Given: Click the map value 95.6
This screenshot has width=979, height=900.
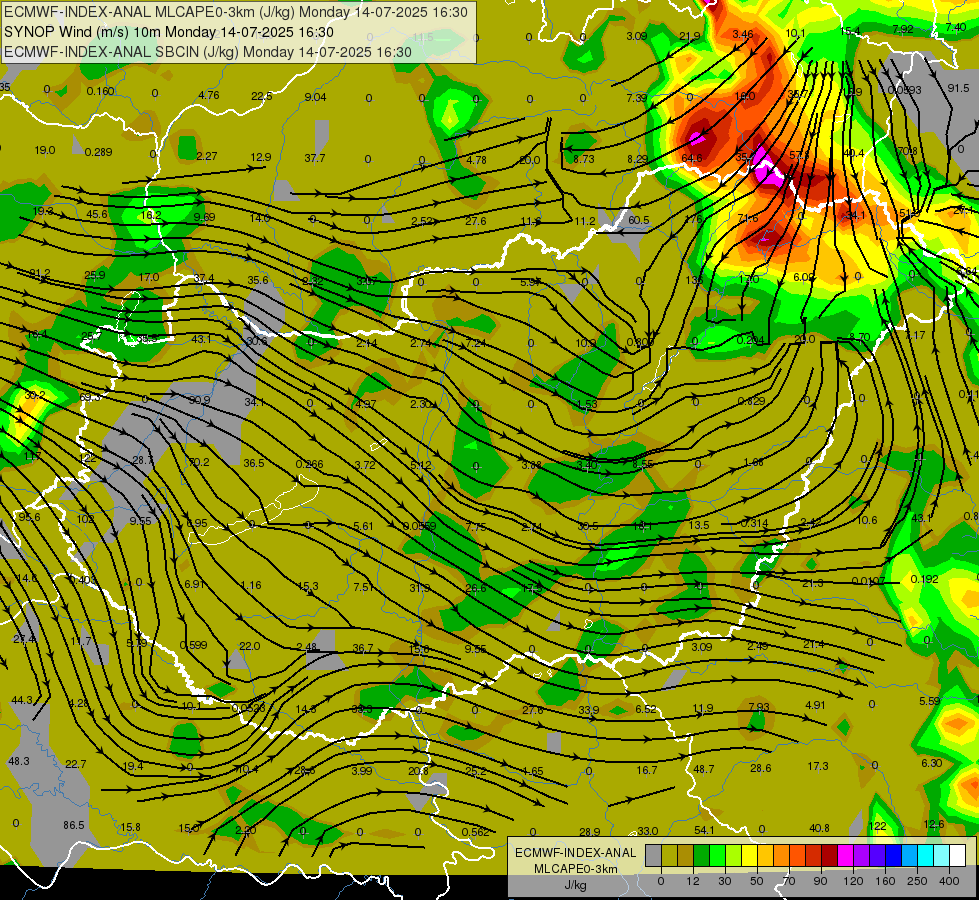Looking at the screenshot, I should tap(29, 517).
